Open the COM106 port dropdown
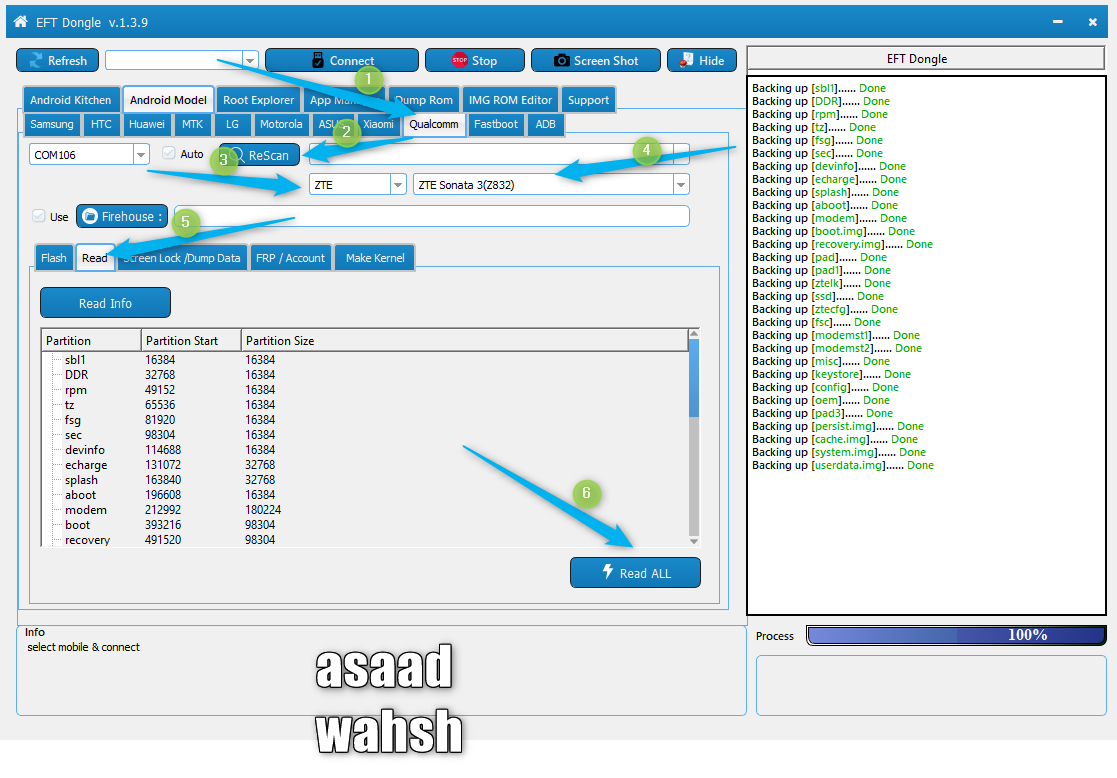Screen dimensions: 1117x778 coord(141,155)
